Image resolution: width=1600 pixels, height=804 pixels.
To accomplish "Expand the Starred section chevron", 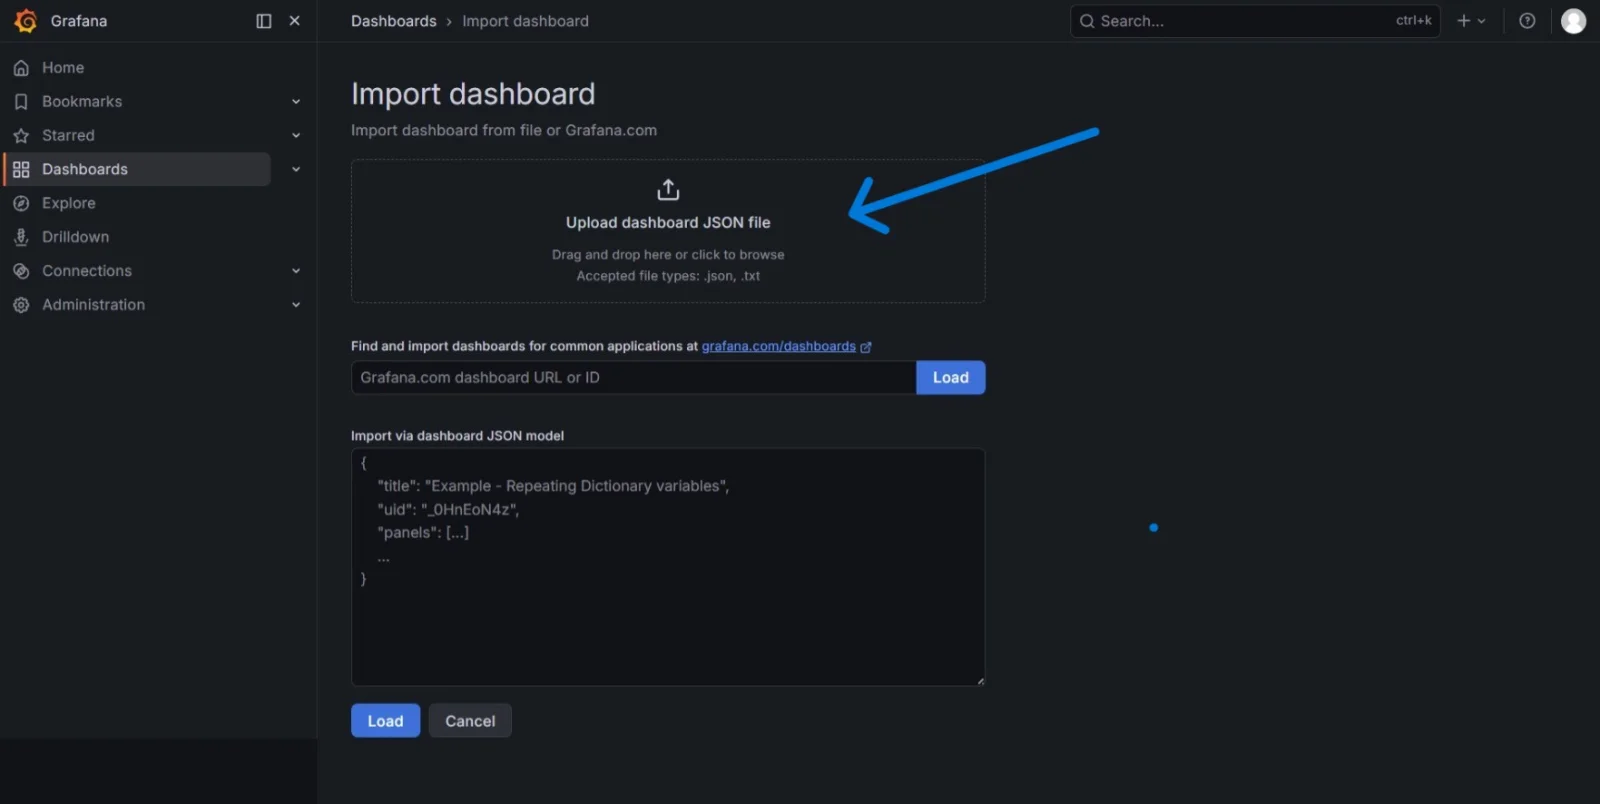I will (x=296, y=136).
